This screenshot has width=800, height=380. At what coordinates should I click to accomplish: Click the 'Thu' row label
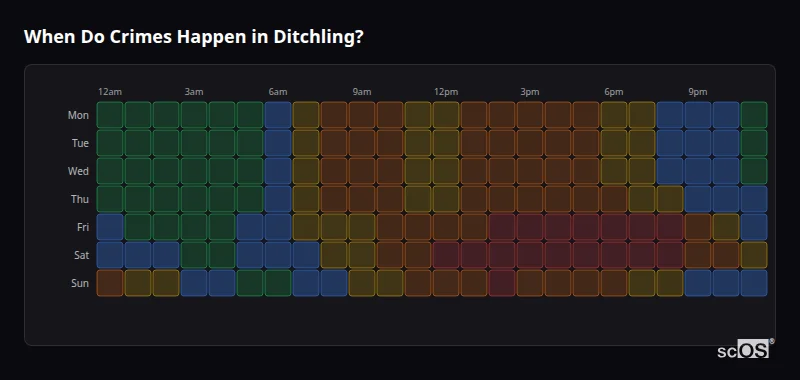pyautogui.click(x=80, y=199)
